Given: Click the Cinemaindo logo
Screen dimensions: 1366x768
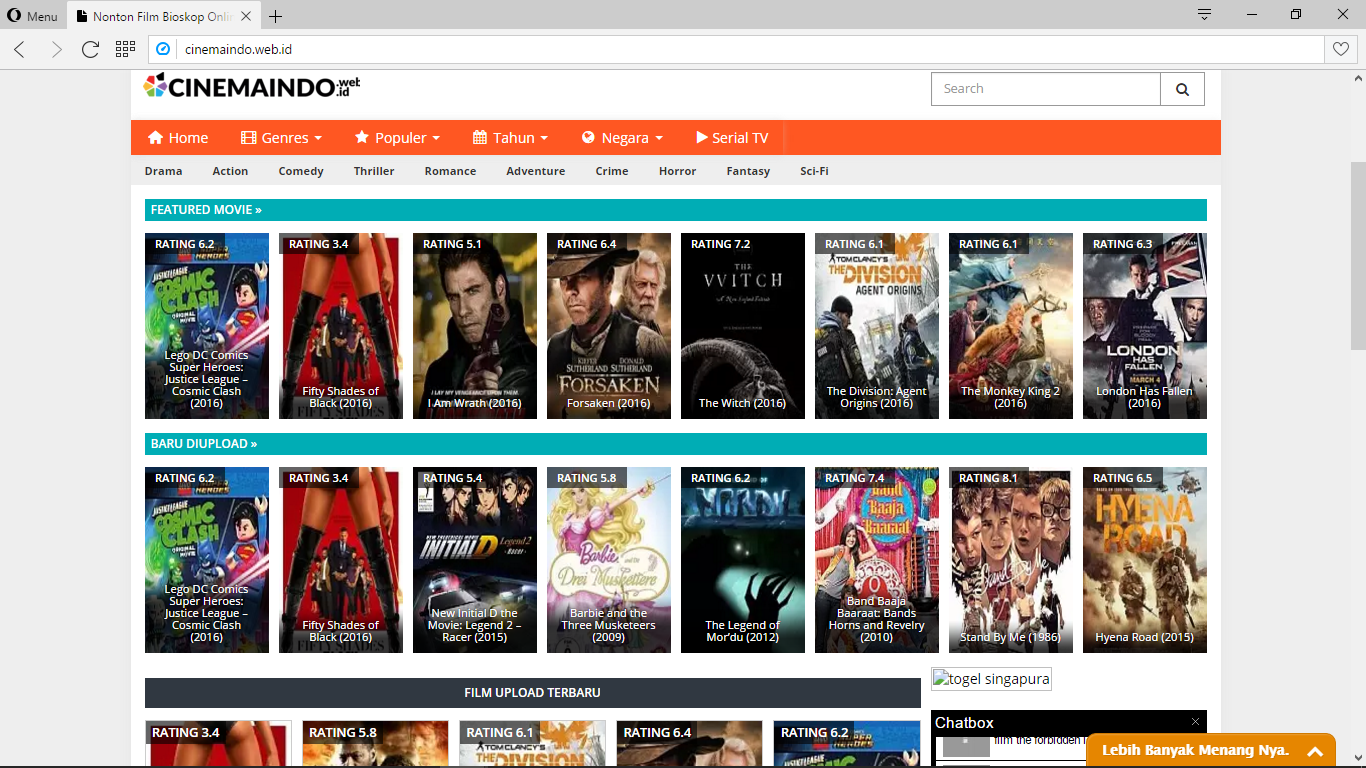Looking at the screenshot, I should pyautogui.click(x=251, y=87).
